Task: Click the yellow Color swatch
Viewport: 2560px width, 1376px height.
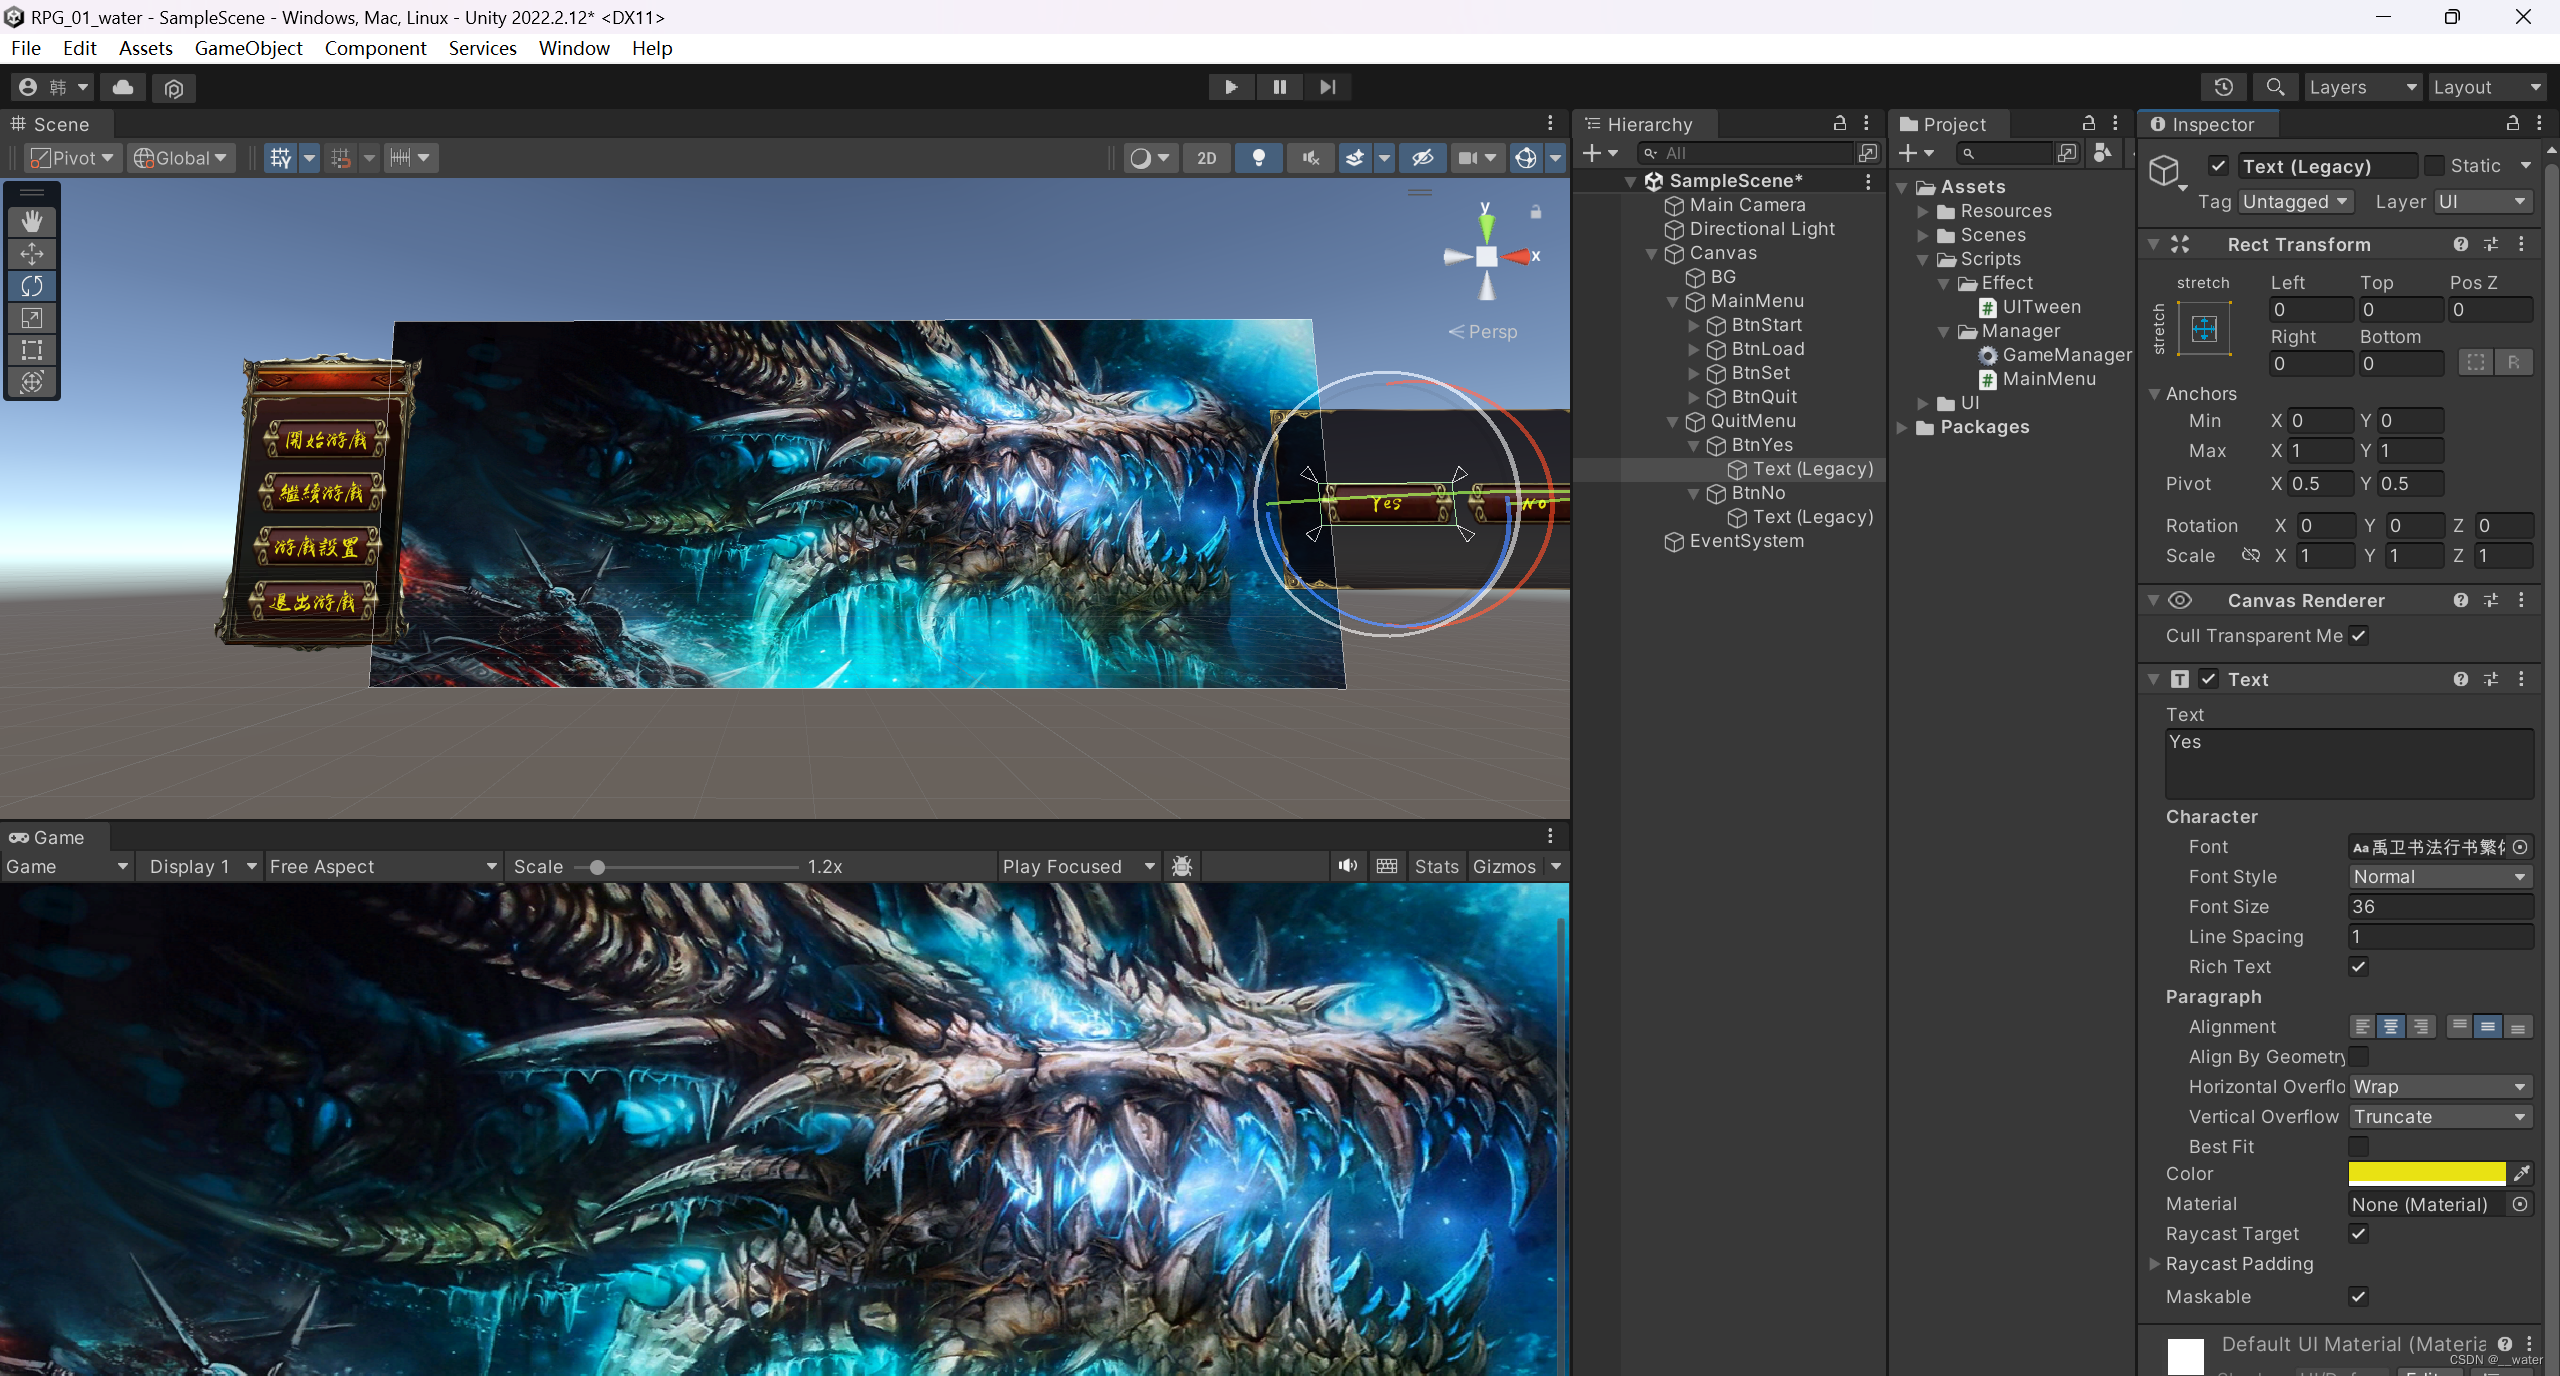Action: (x=2427, y=1174)
